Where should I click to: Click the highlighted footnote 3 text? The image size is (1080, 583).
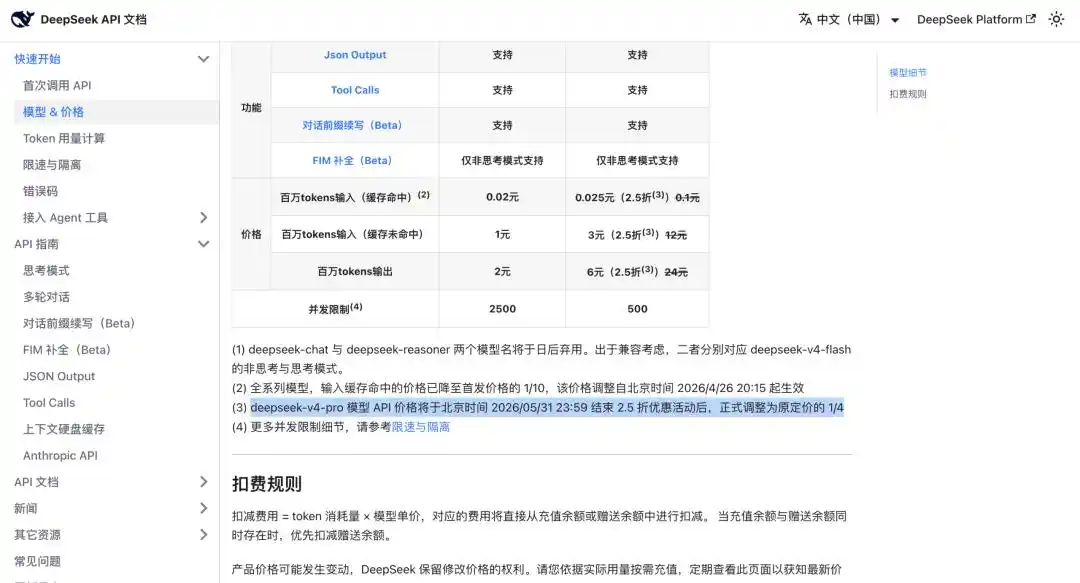(x=546, y=407)
